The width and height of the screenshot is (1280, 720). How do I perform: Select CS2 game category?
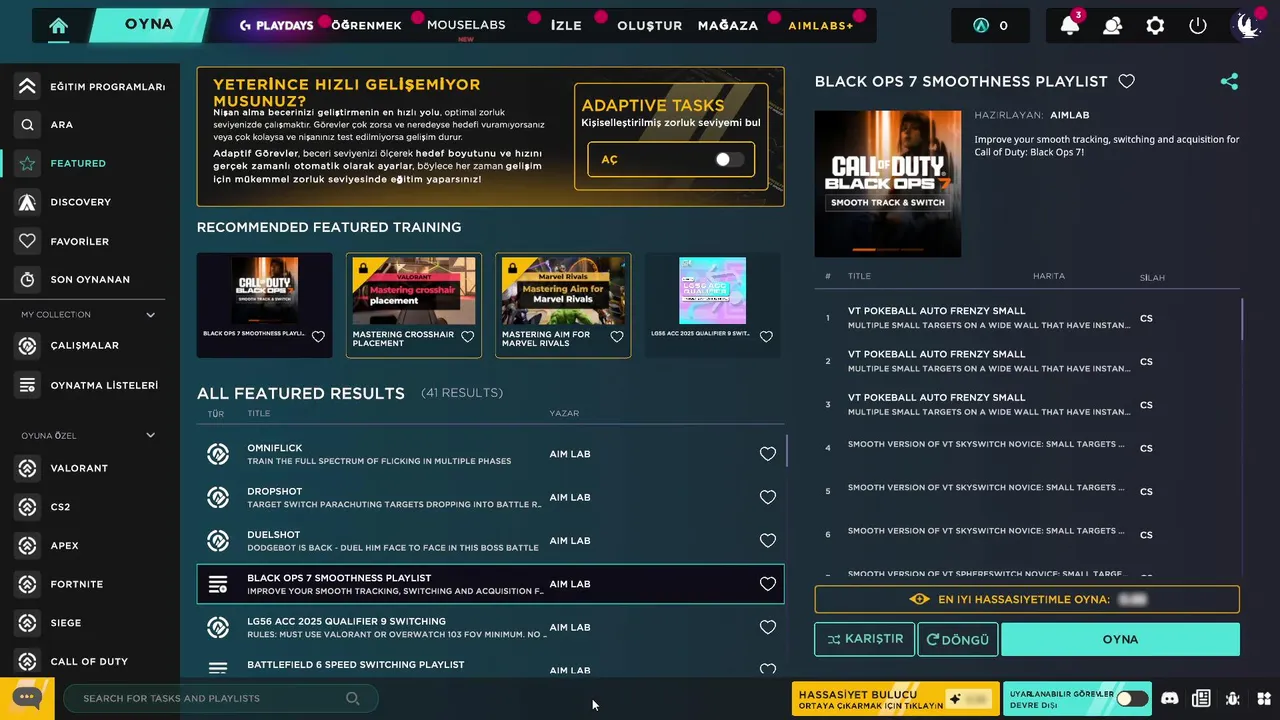90,507
